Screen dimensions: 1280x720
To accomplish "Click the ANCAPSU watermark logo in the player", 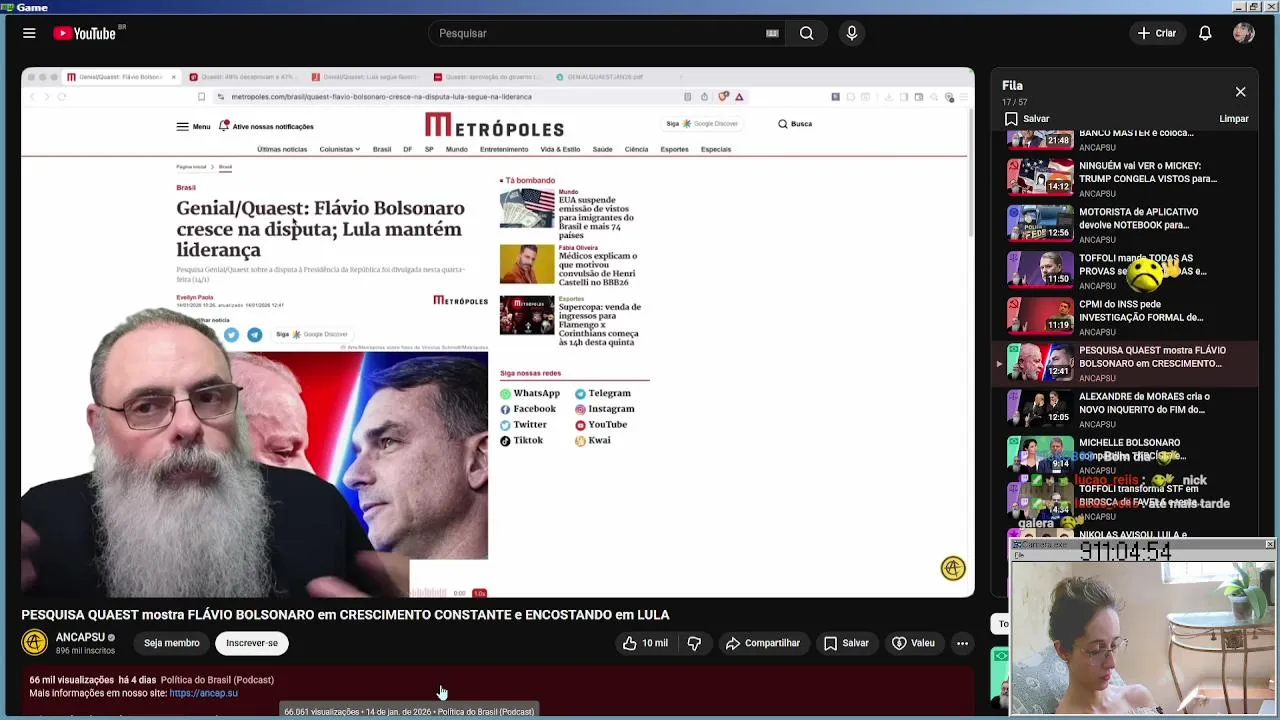I will coord(953,568).
